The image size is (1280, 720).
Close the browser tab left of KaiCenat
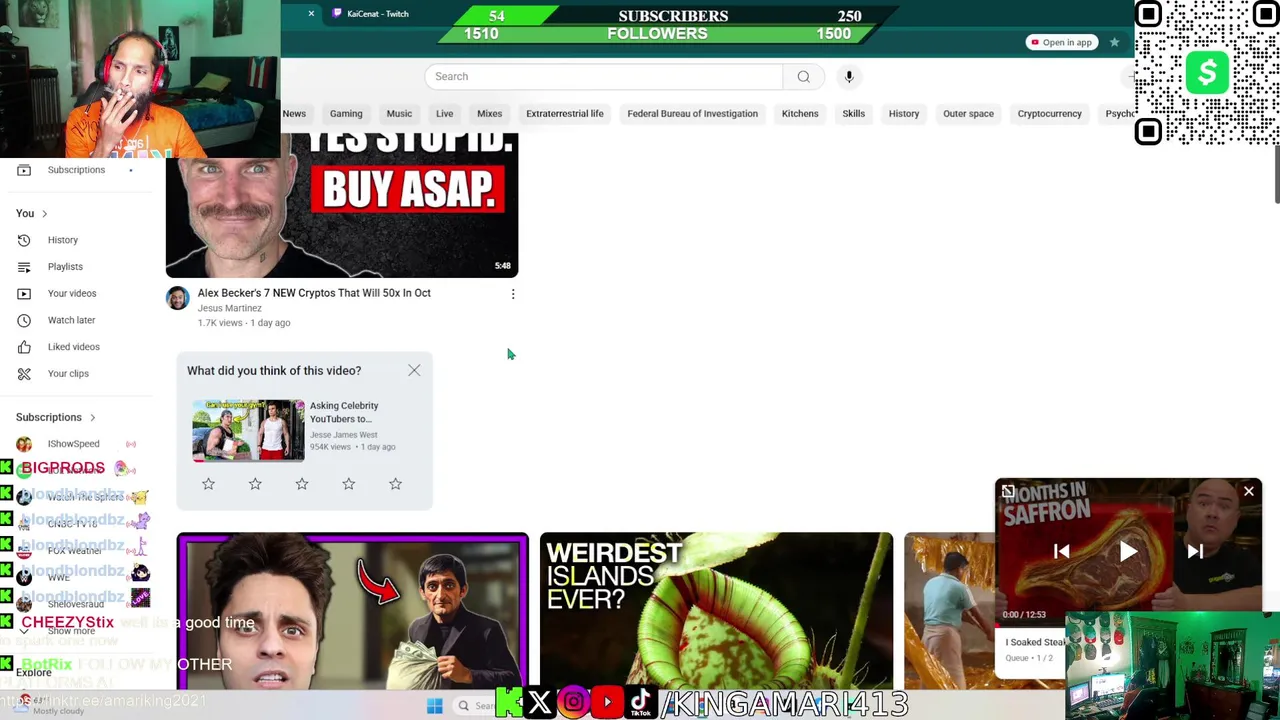[x=311, y=13]
